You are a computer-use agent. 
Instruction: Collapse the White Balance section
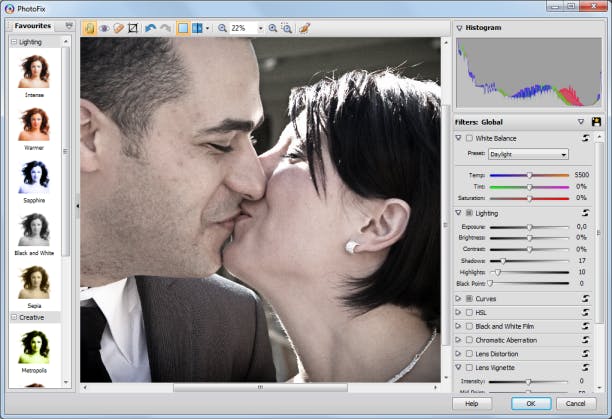coord(459,138)
